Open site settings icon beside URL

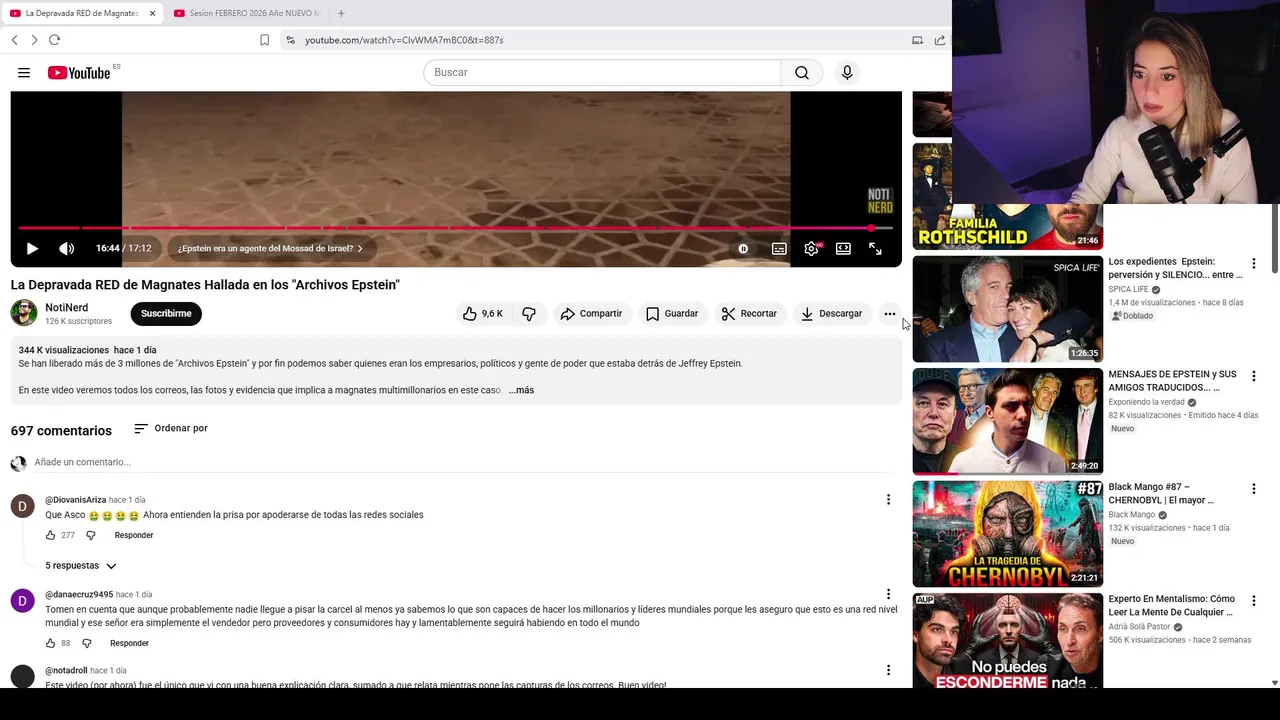click(290, 40)
